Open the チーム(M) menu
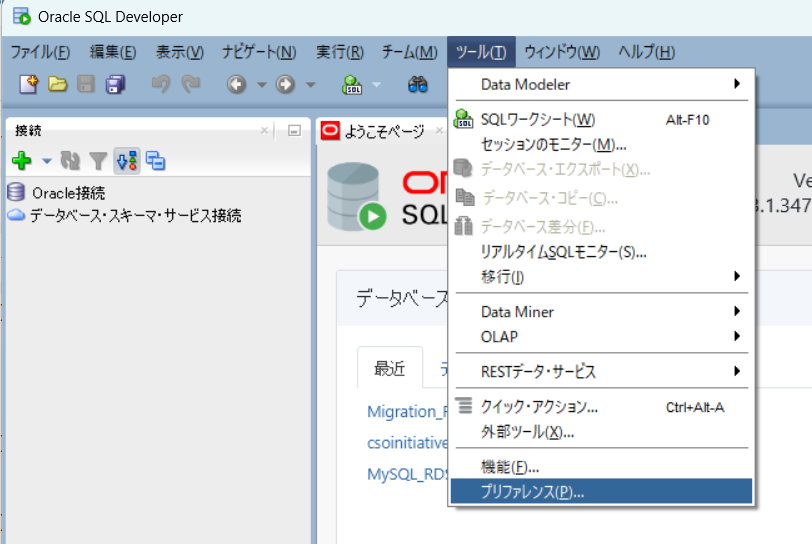This screenshot has width=812, height=544. [x=410, y=52]
